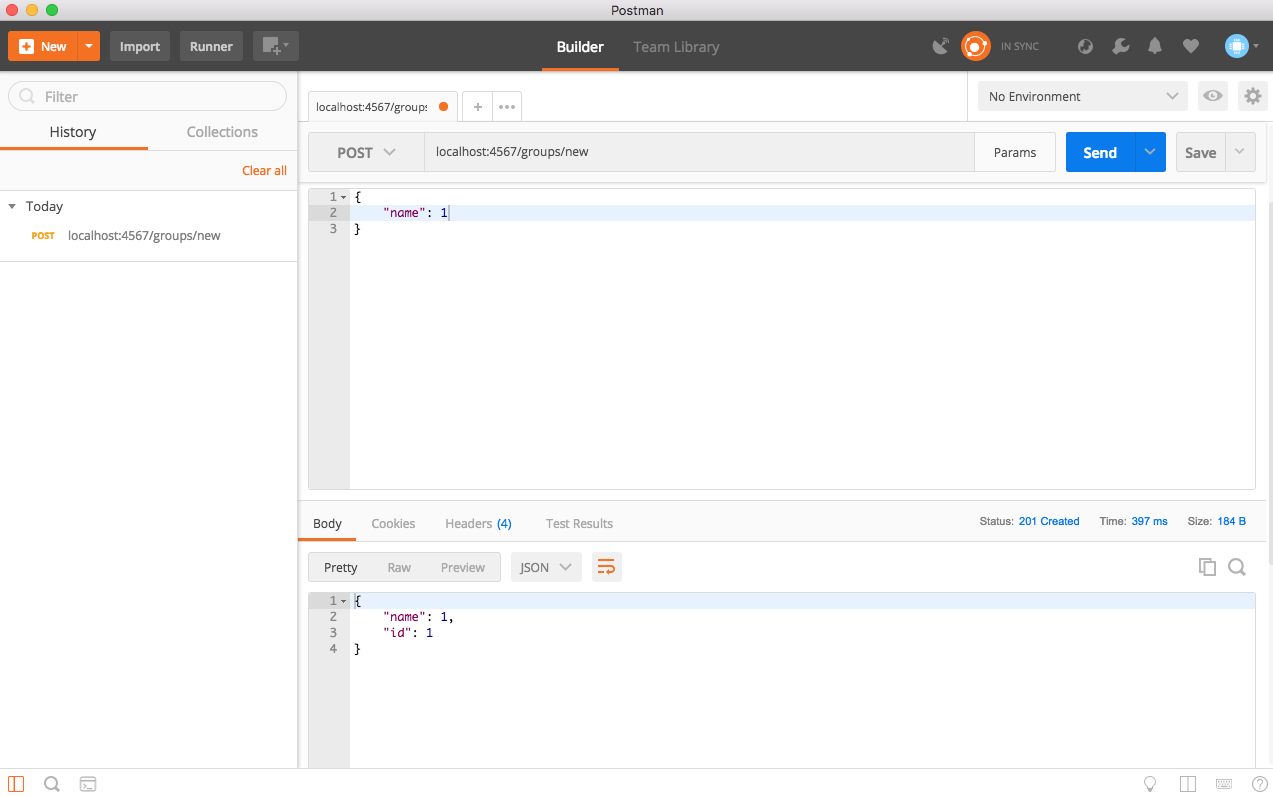Switch response view to Raw
The height and width of the screenshot is (796, 1273).
coord(399,567)
